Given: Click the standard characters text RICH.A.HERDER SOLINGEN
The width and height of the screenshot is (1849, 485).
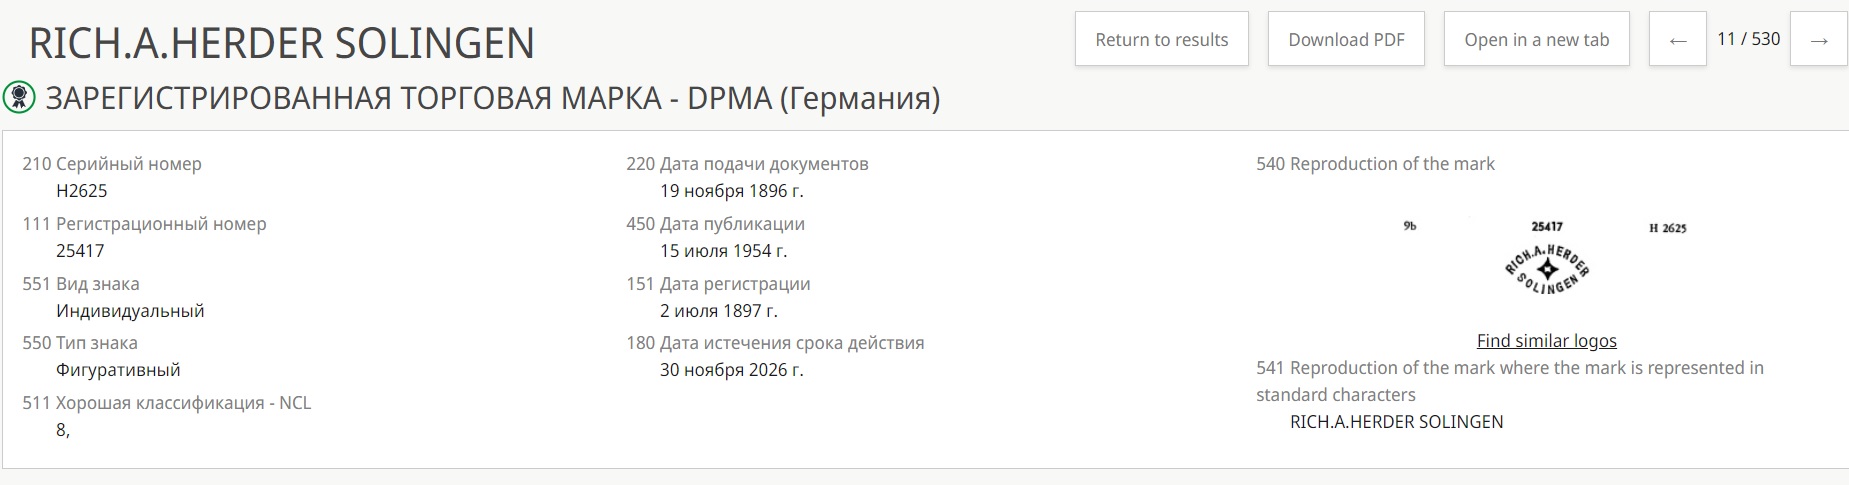Looking at the screenshot, I should coord(1396,422).
